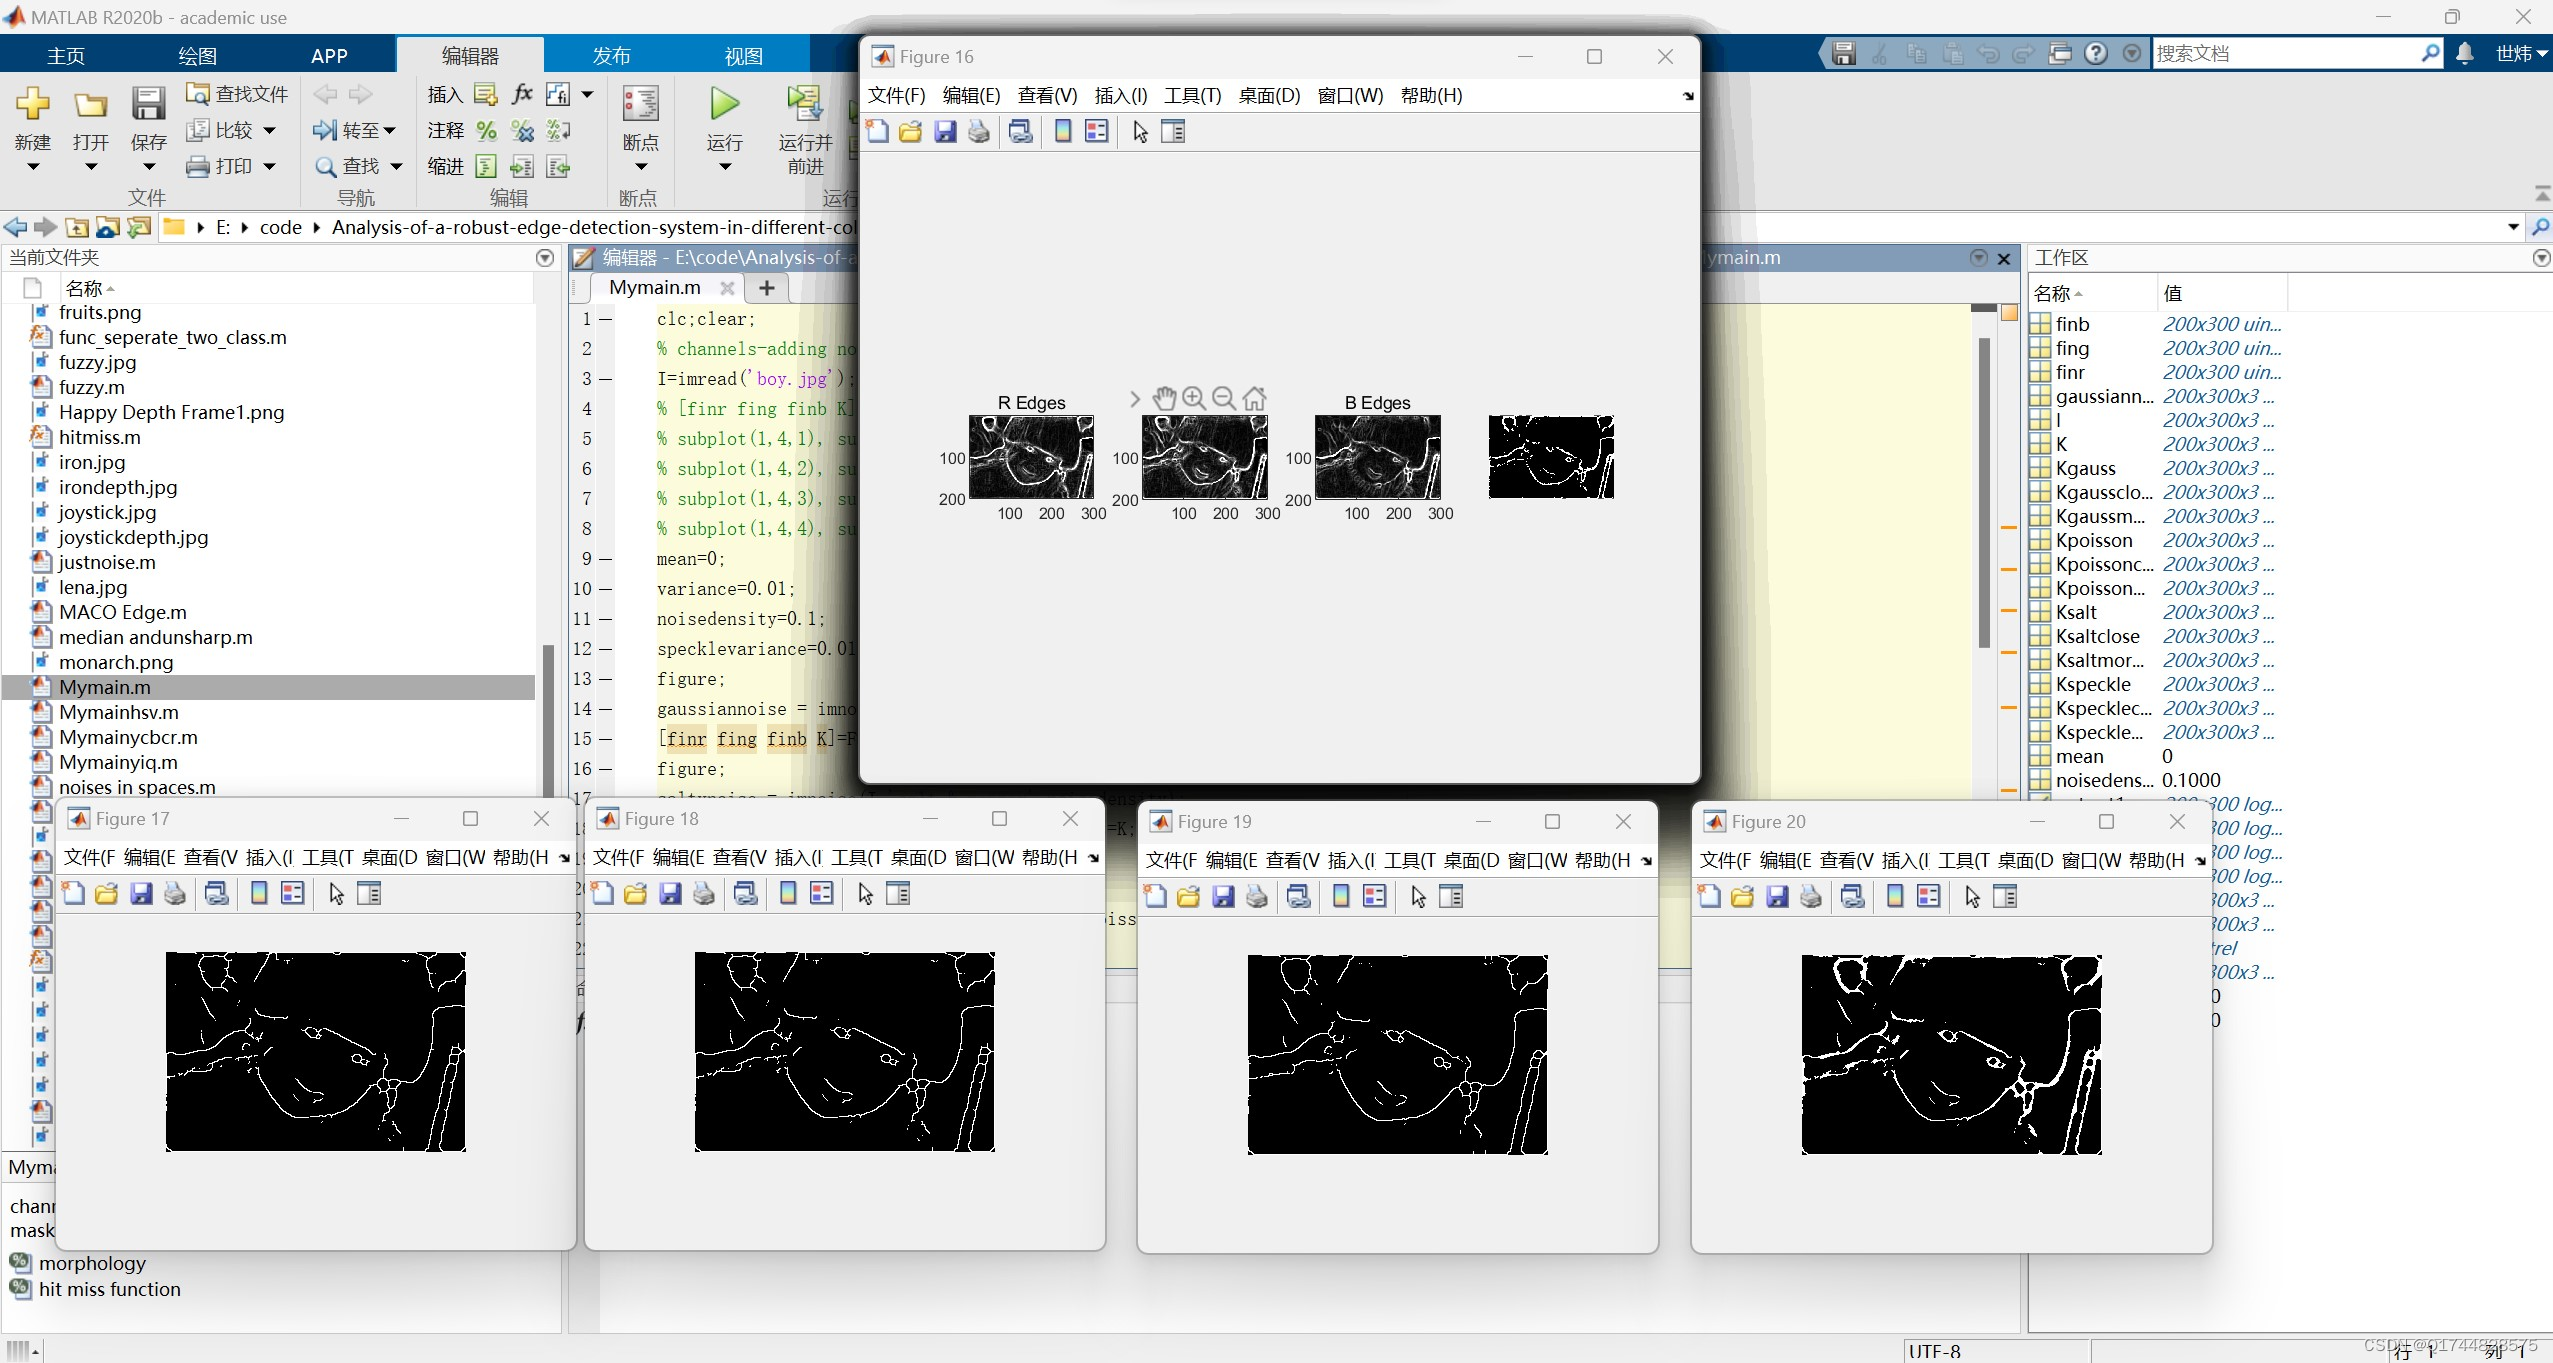Screen dimensions: 2553x1363
Task: Toggle zoom out tool on axes toolbar
Action: [1223, 398]
